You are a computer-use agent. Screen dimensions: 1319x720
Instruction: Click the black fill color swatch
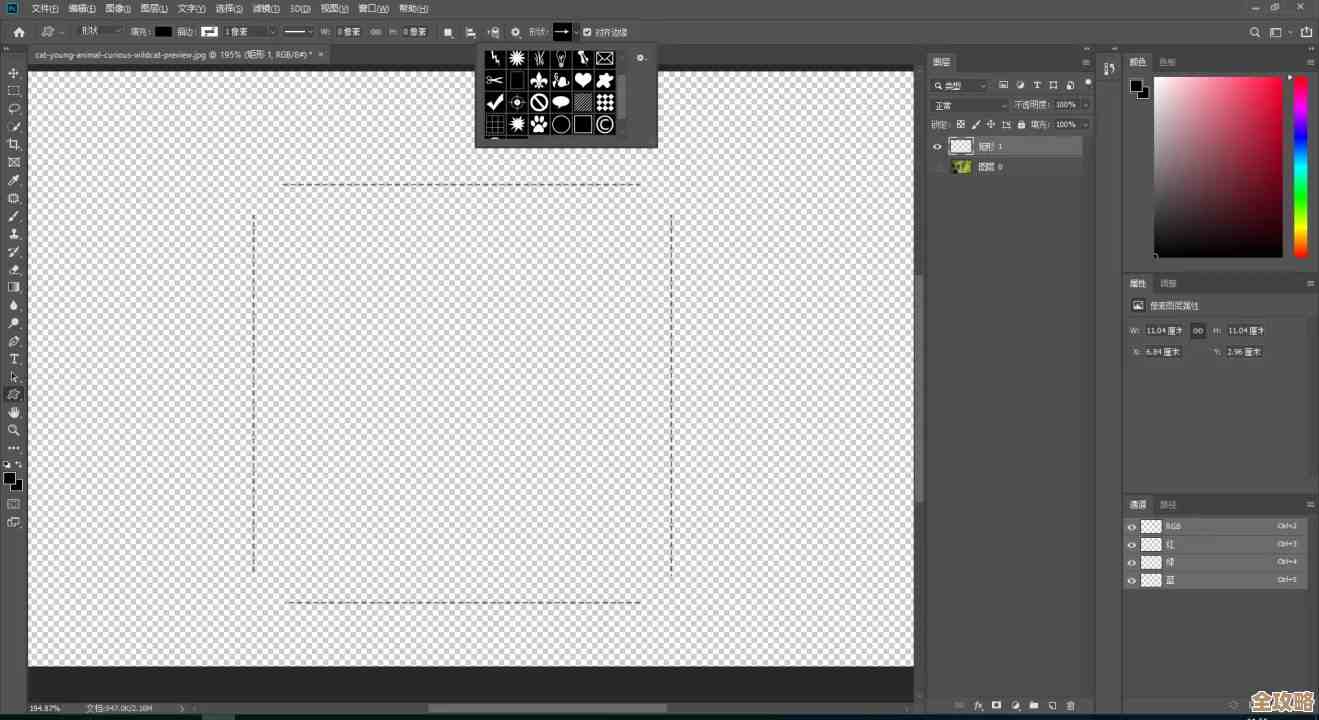(163, 32)
